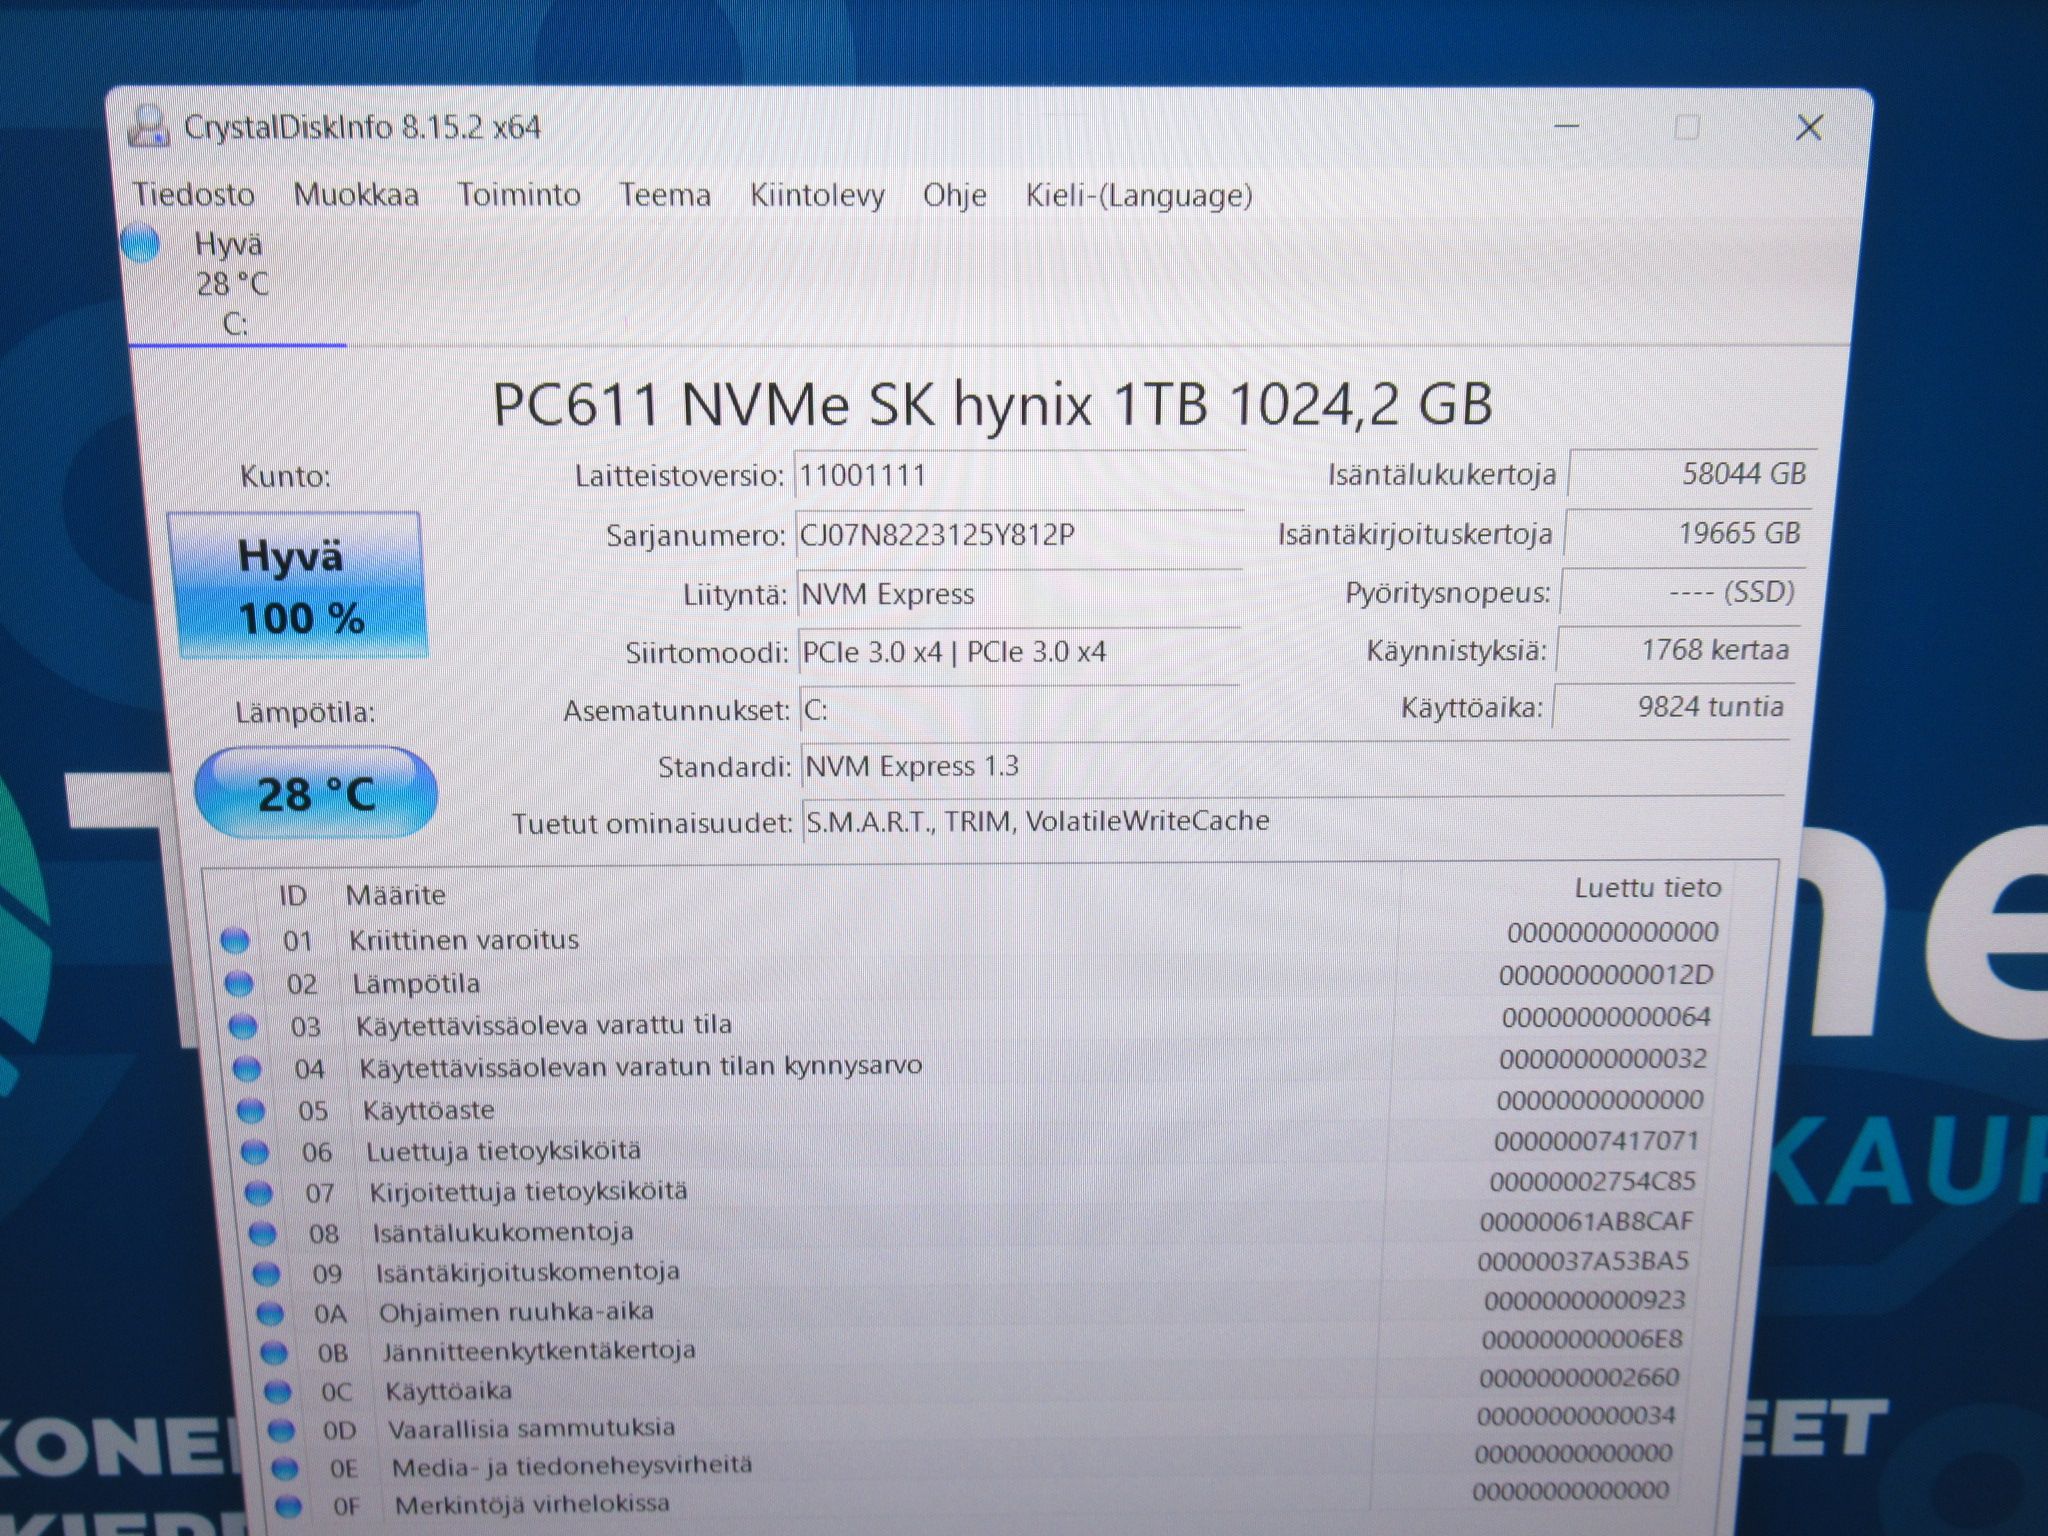
Task: Click status dot for 01 Kriittinen varoitus
Action: pos(235,940)
